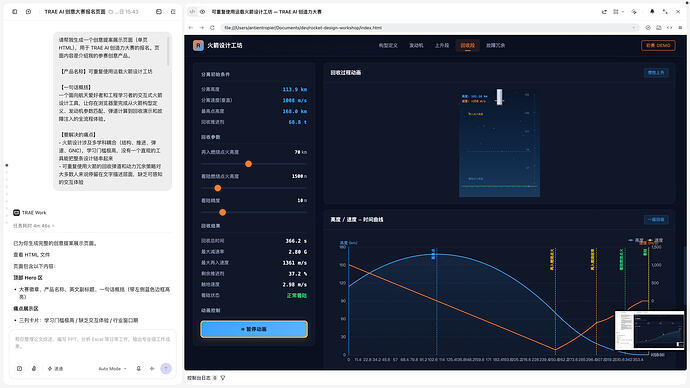Click the 再入燃烧点火高度 slider handle
Image resolution: width=690 pixels, height=388 pixels.
(248, 164)
